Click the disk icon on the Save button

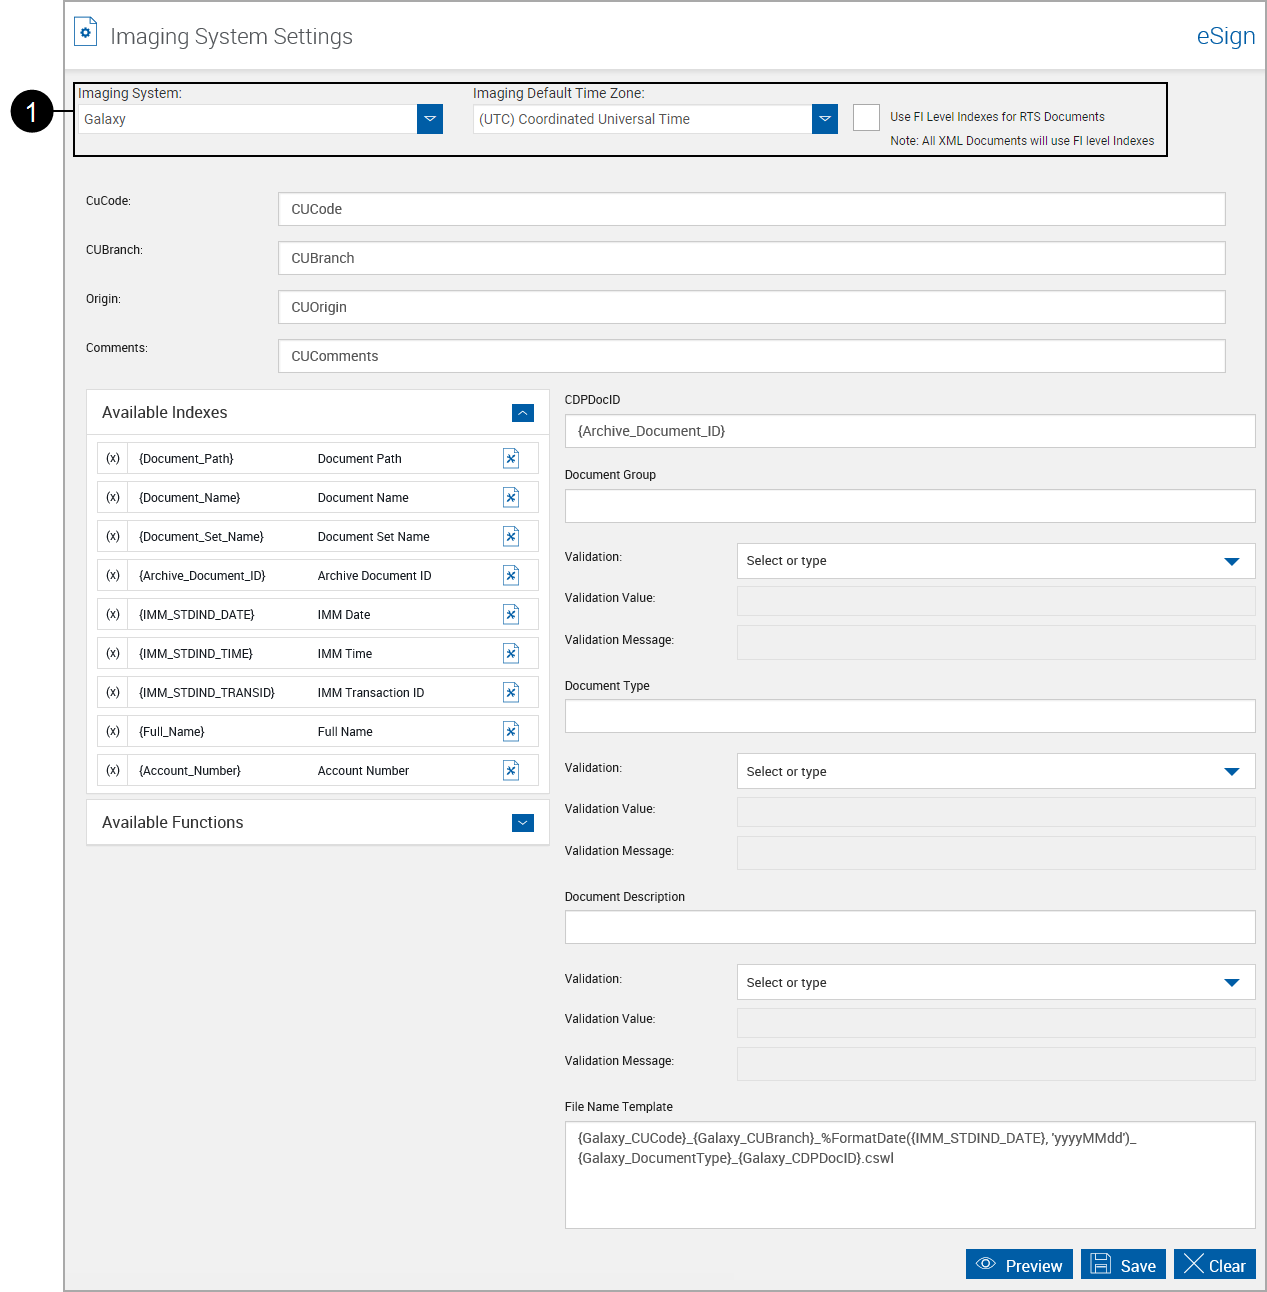click(1100, 1264)
